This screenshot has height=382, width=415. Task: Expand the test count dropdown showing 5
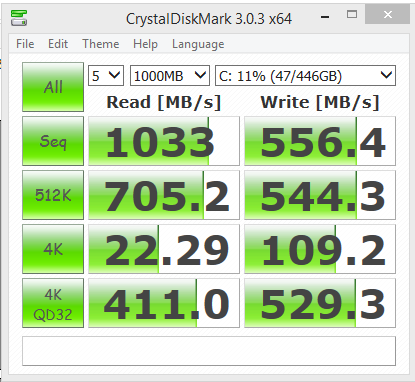[106, 76]
